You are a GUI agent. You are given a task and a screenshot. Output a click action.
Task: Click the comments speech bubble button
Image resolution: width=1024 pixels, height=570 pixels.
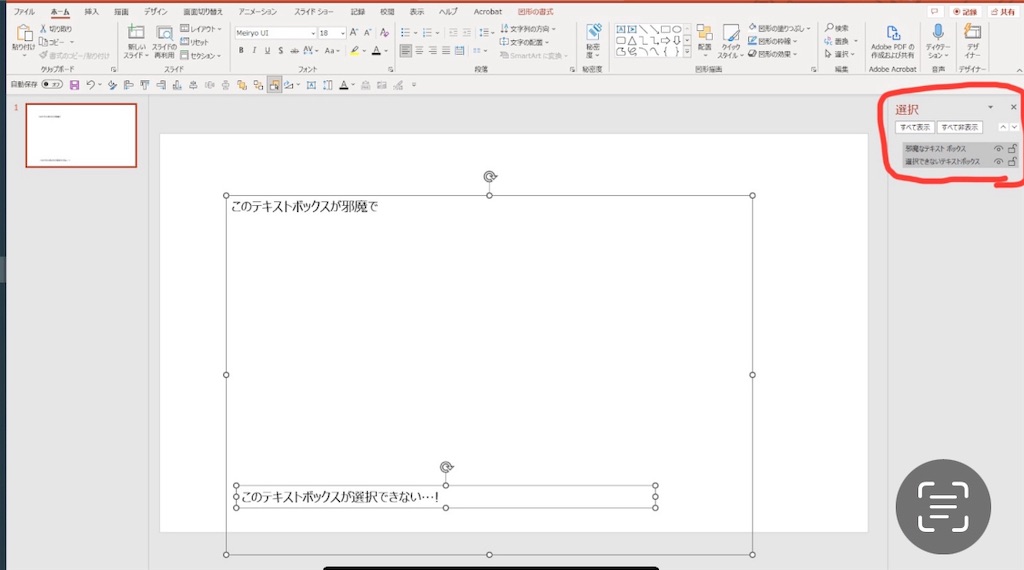click(x=935, y=12)
